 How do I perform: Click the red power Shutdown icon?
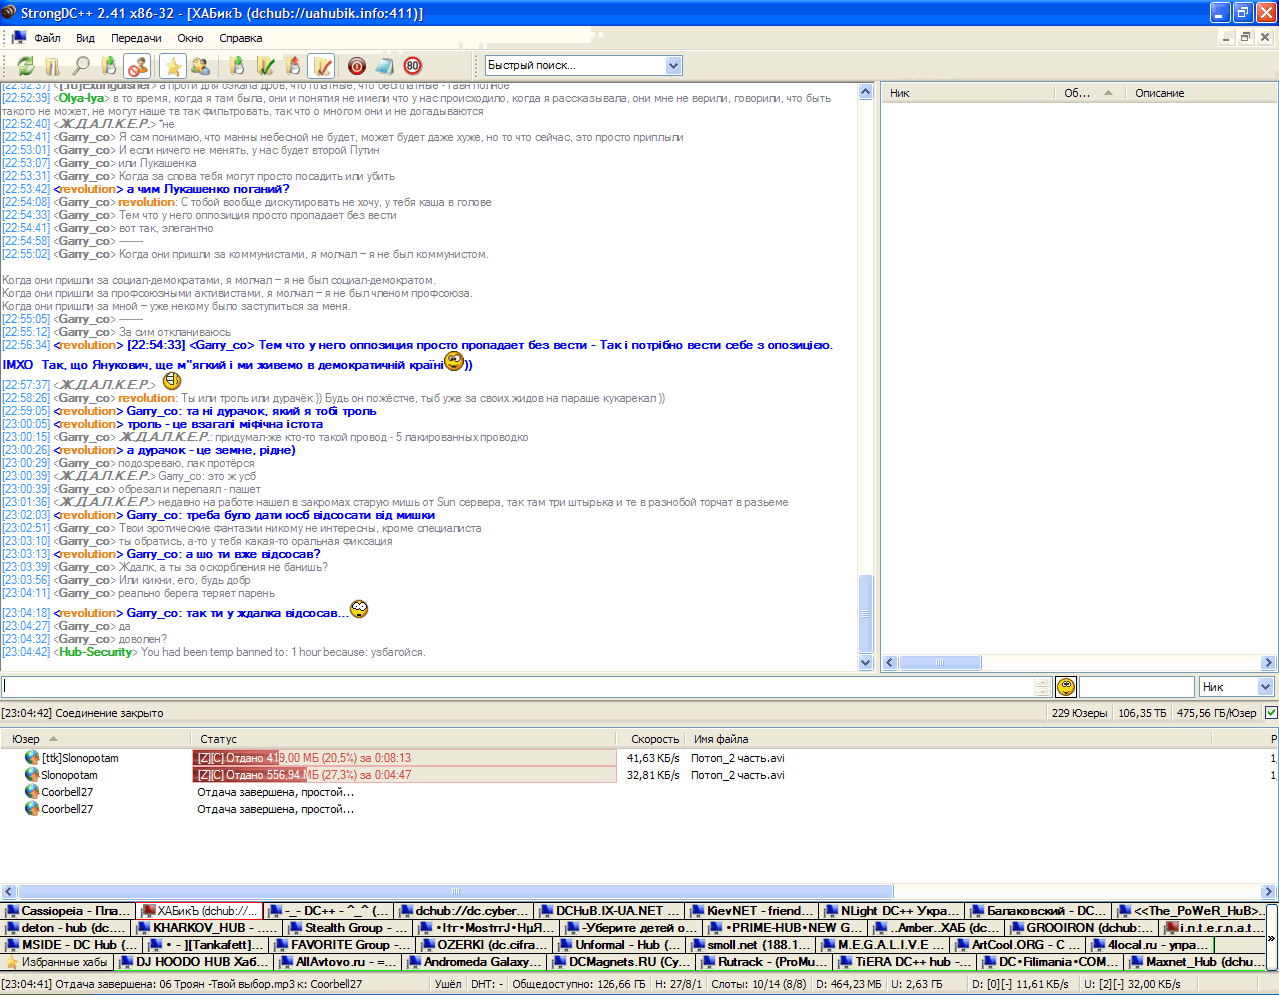tap(357, 66)
